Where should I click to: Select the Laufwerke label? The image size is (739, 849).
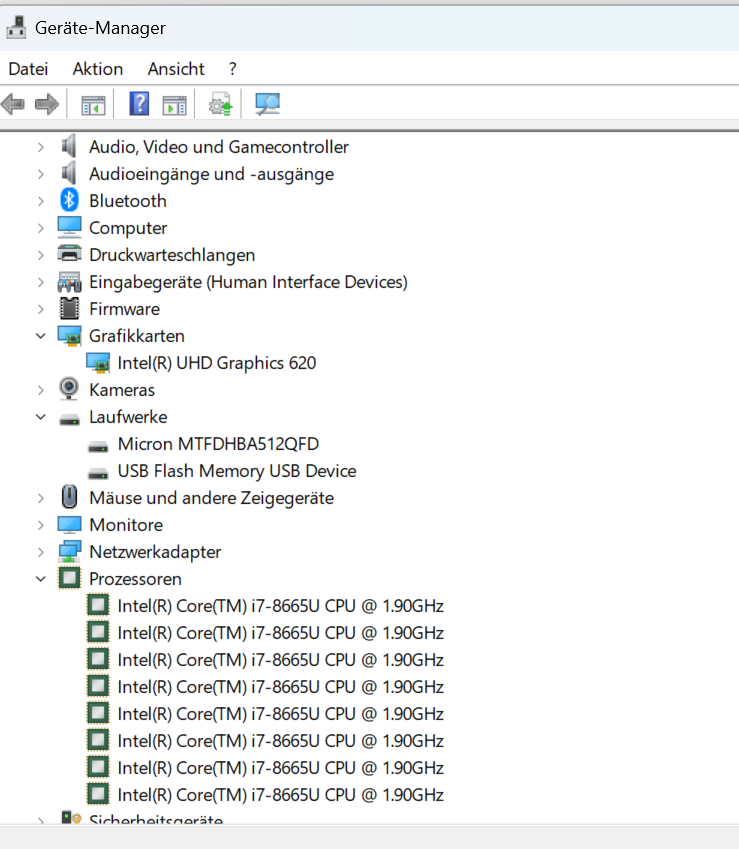[x=128, y=417]
